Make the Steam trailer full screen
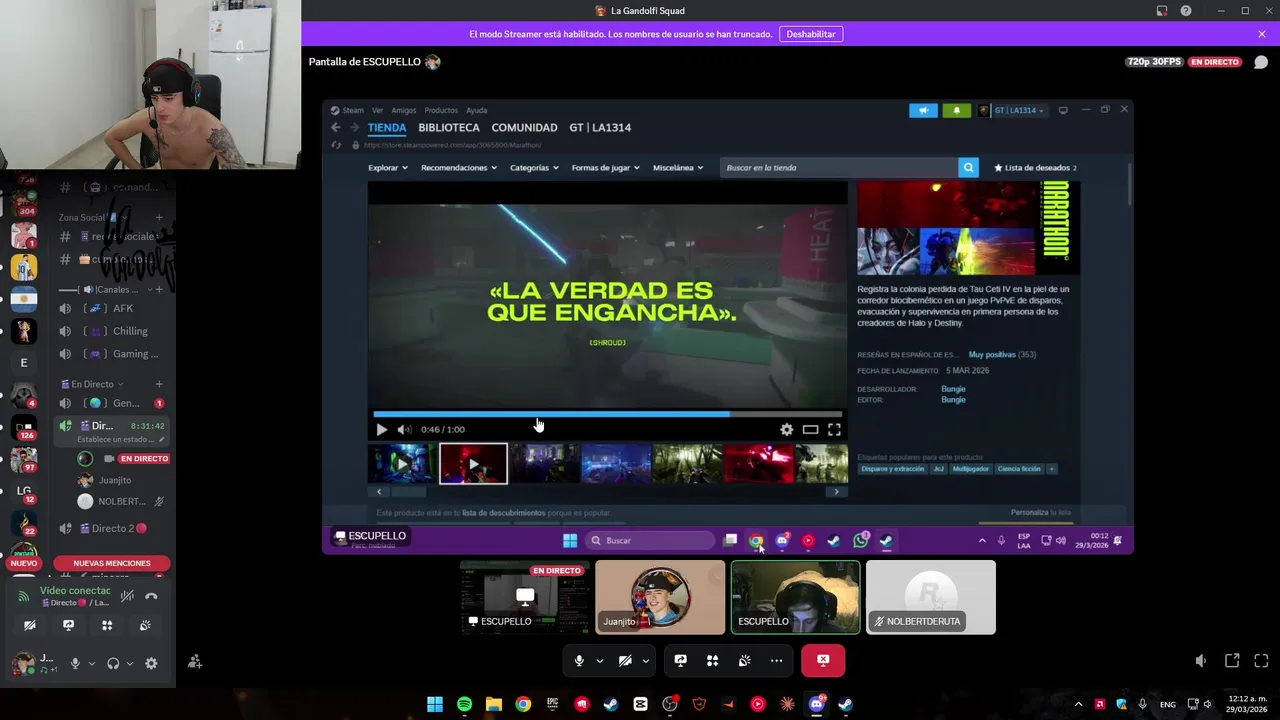The image size is (1280, 720). point(834,429)
